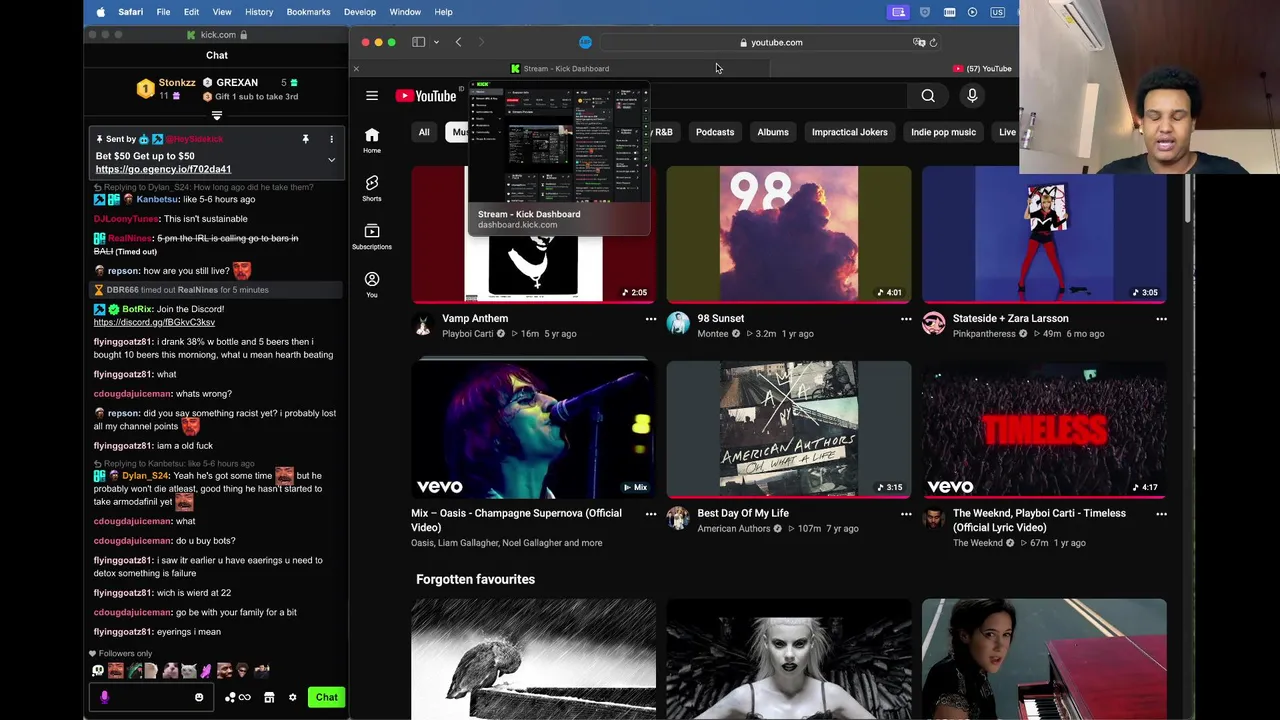Toggle the Safari sidebar panel
Image resolution: width=1280 pixels, height=720 pixels.
coord(419,42)
